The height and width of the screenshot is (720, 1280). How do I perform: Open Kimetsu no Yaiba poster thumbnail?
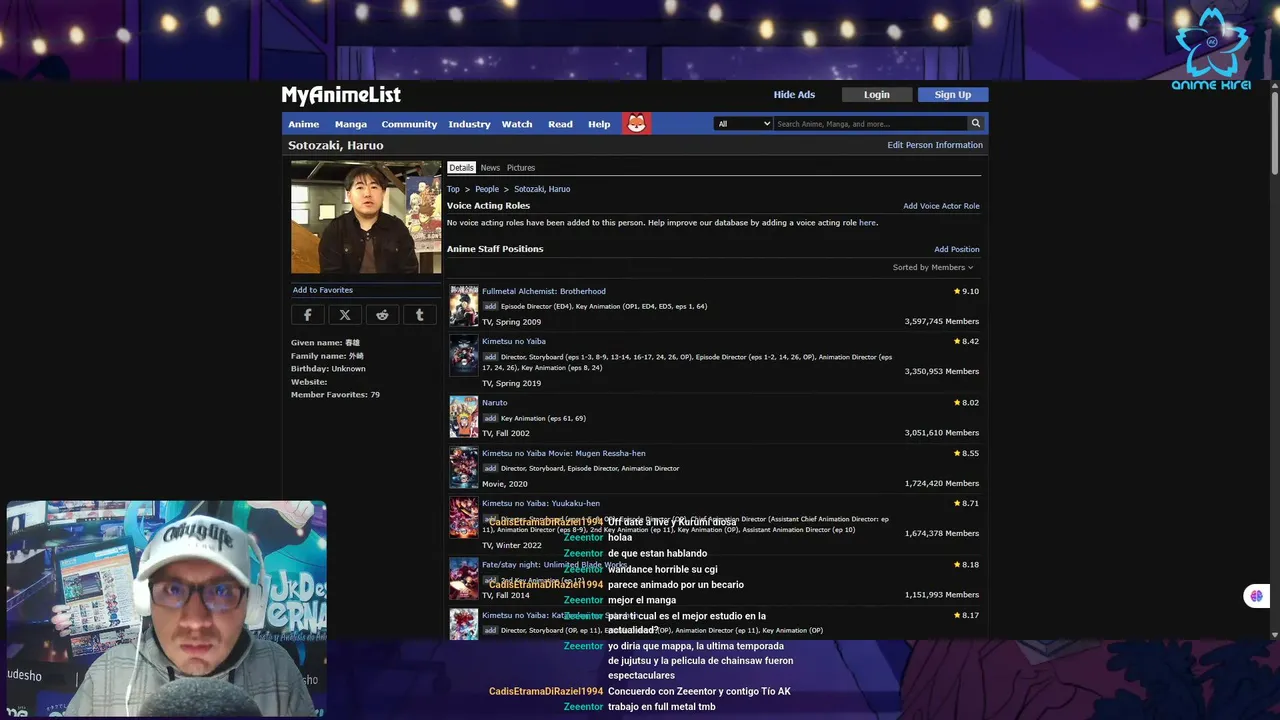[x=464, y=355]
